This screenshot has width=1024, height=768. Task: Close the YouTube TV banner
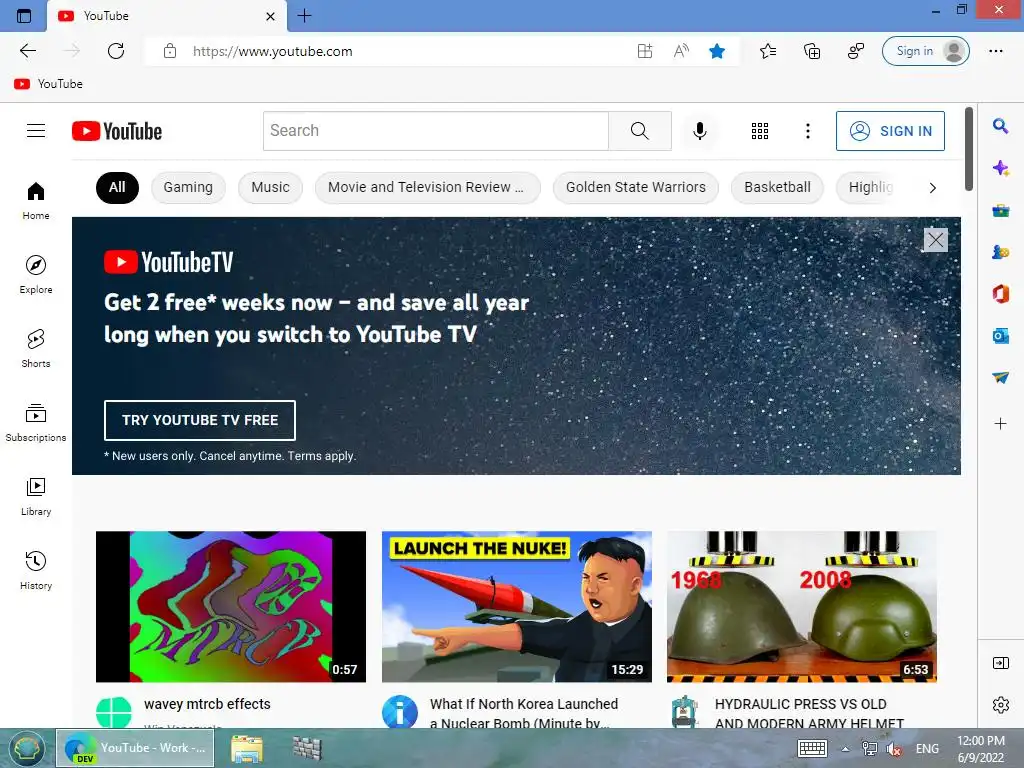pos(935,240)
